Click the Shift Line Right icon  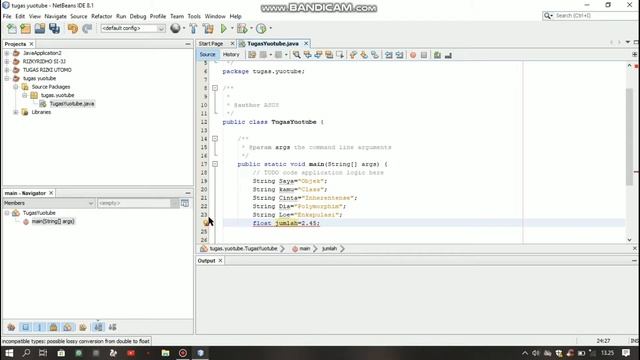point(399,55)
